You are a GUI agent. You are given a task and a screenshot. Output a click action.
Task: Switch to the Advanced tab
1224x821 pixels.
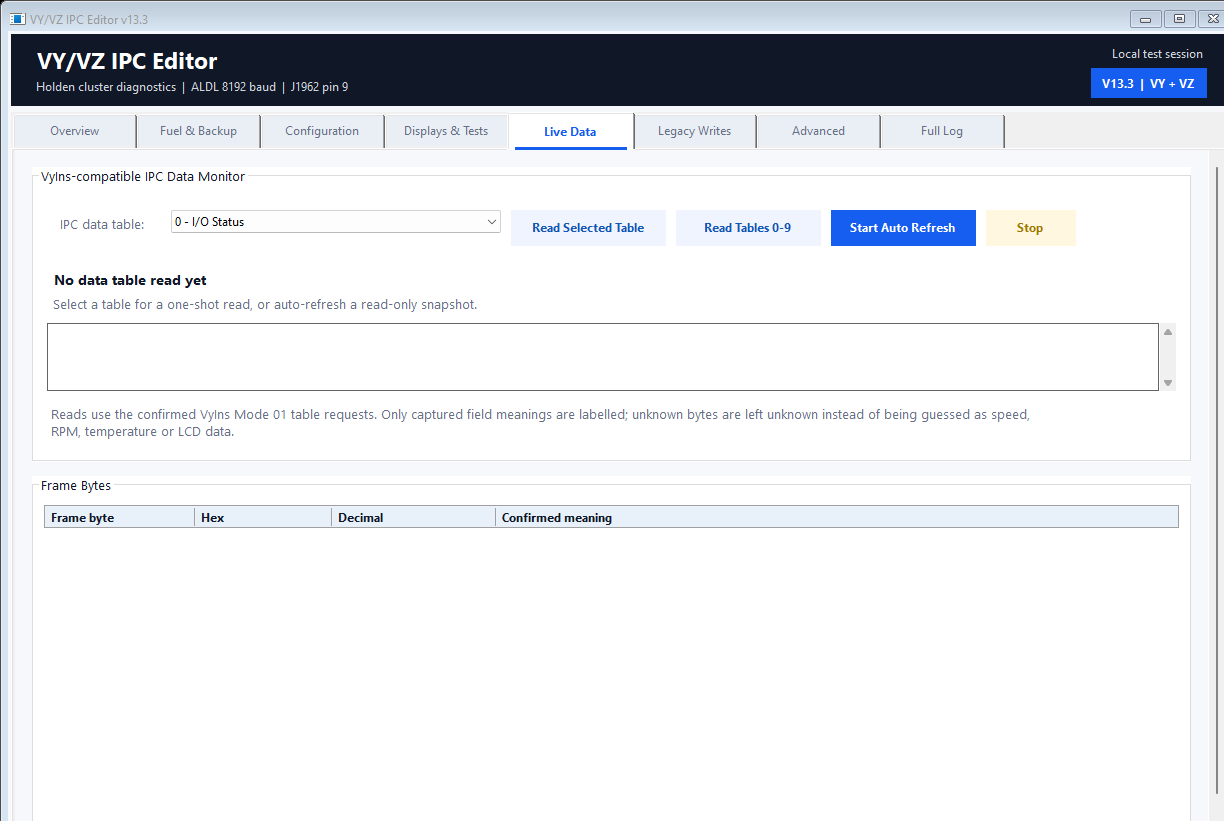818,131
